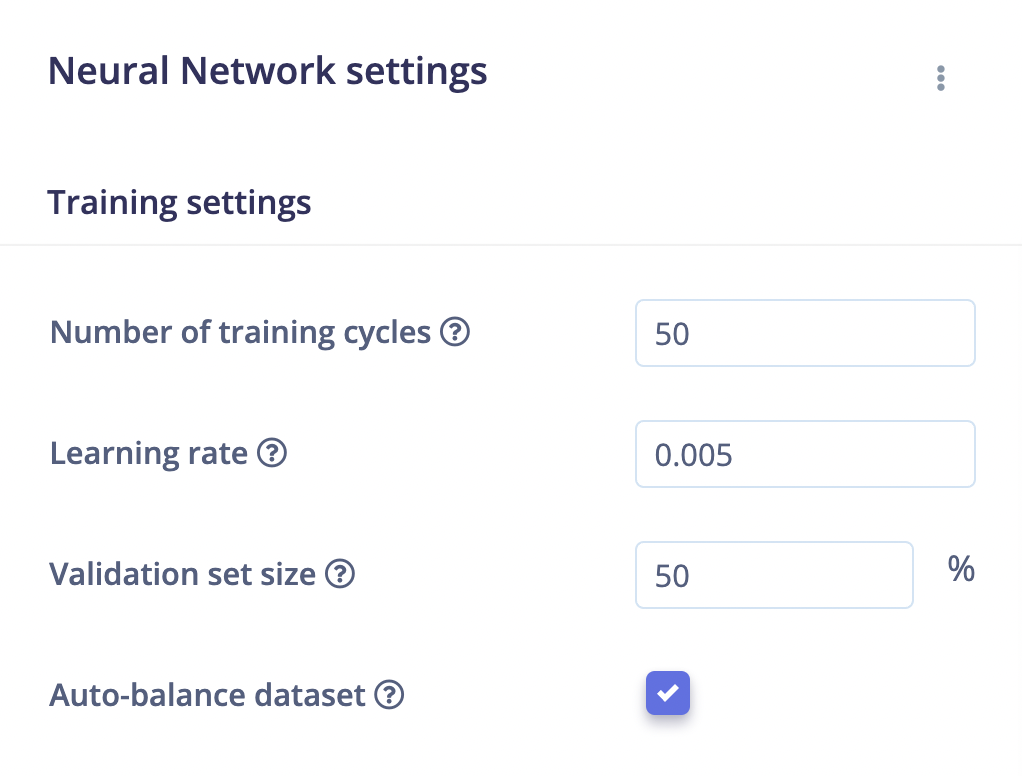Click the Validation set size question mark
This screenshot has height=776, width=1022.
(x=340, y=574)
